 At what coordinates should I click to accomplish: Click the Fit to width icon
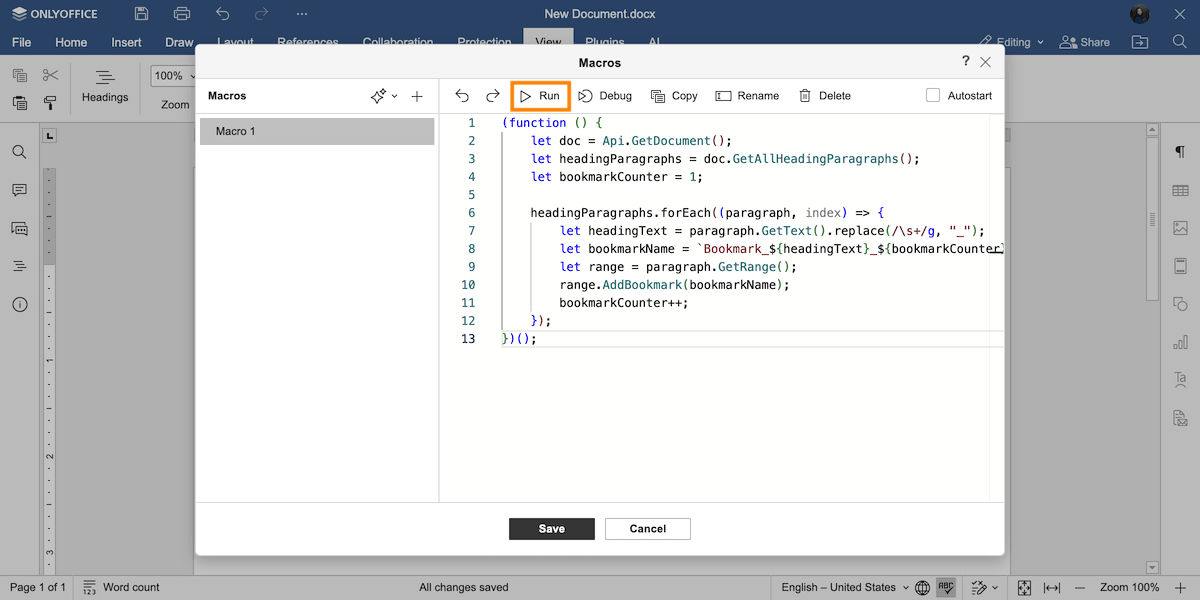(x=1052, y=588)
